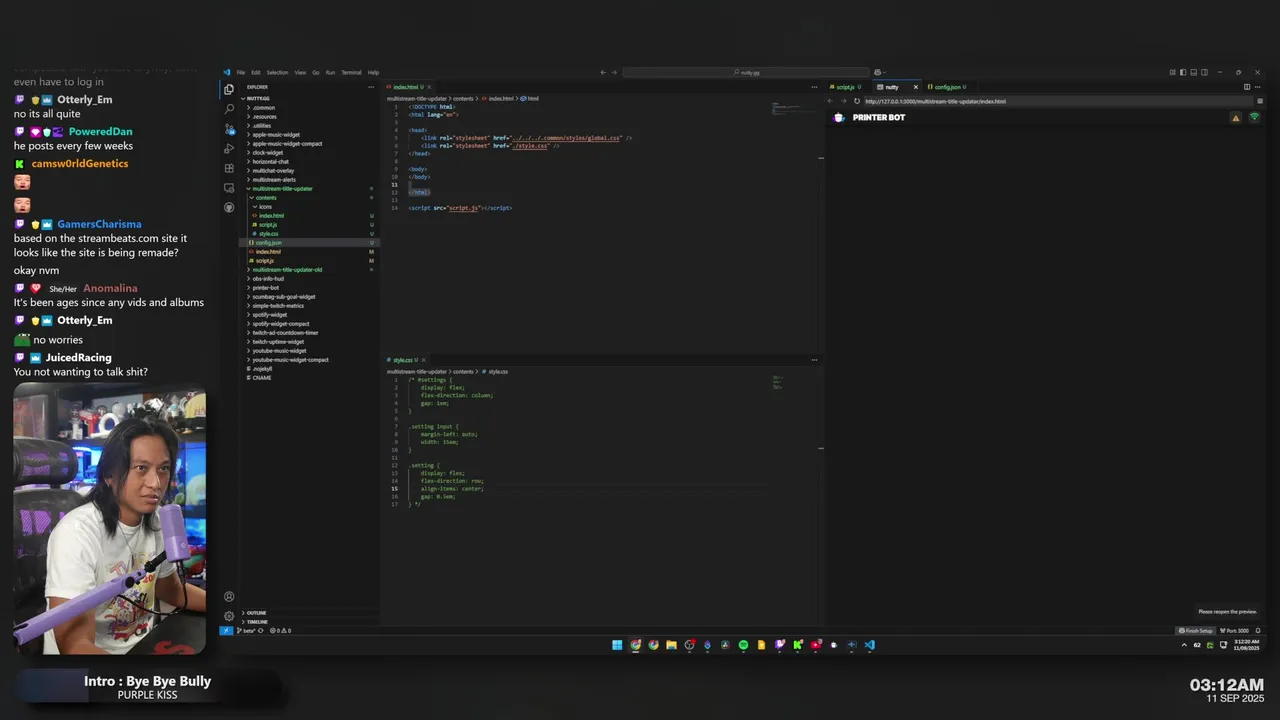Click the warning triangle icon in the preview
1280x720 pixels.
(x=1236, y=118)
